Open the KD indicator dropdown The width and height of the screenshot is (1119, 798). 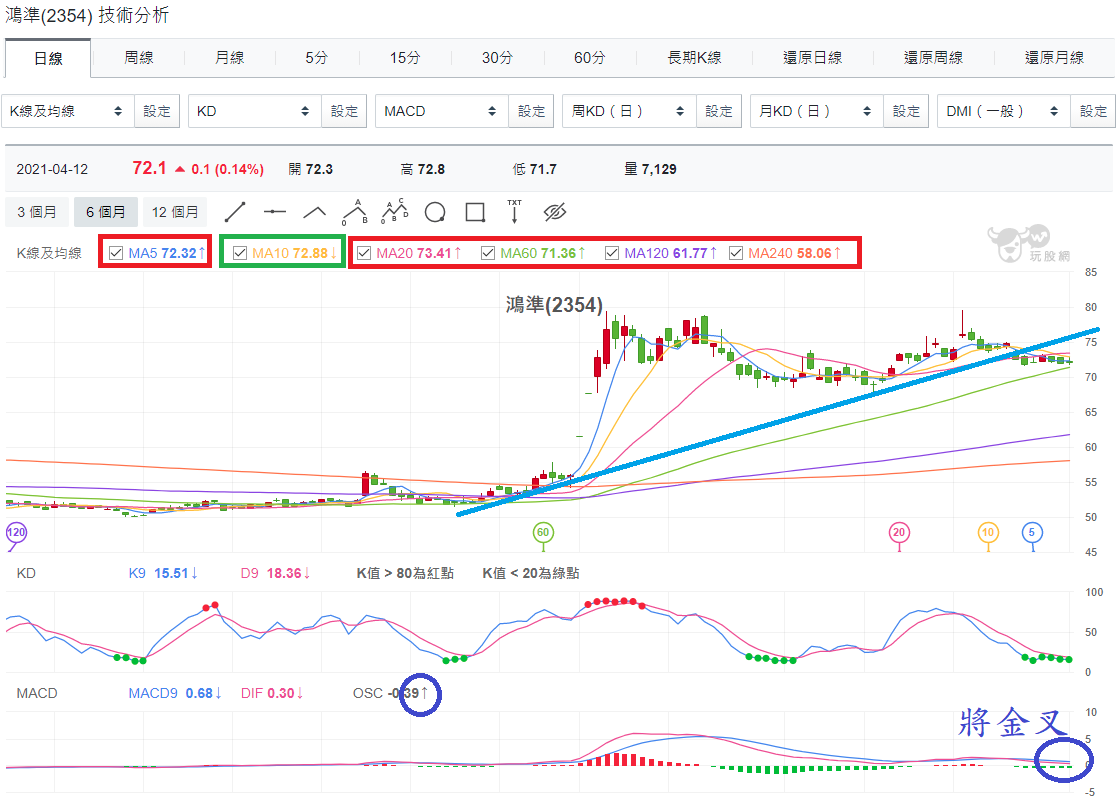click(x=255, y=111)
